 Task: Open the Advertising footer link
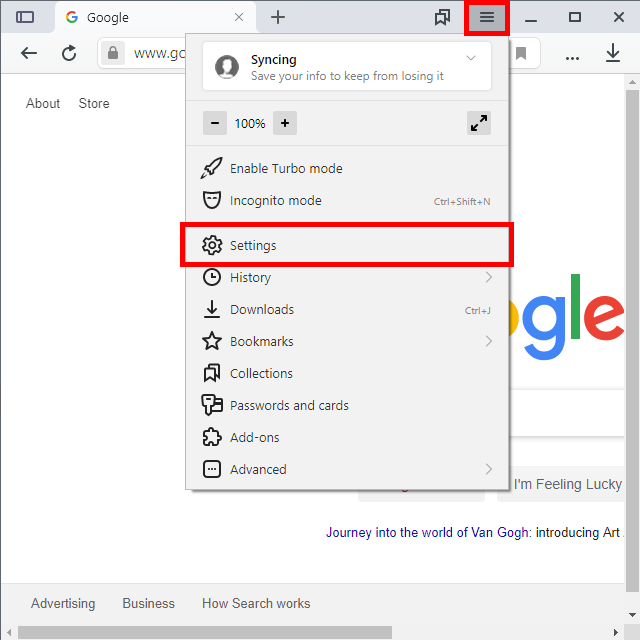pos(63,603)
